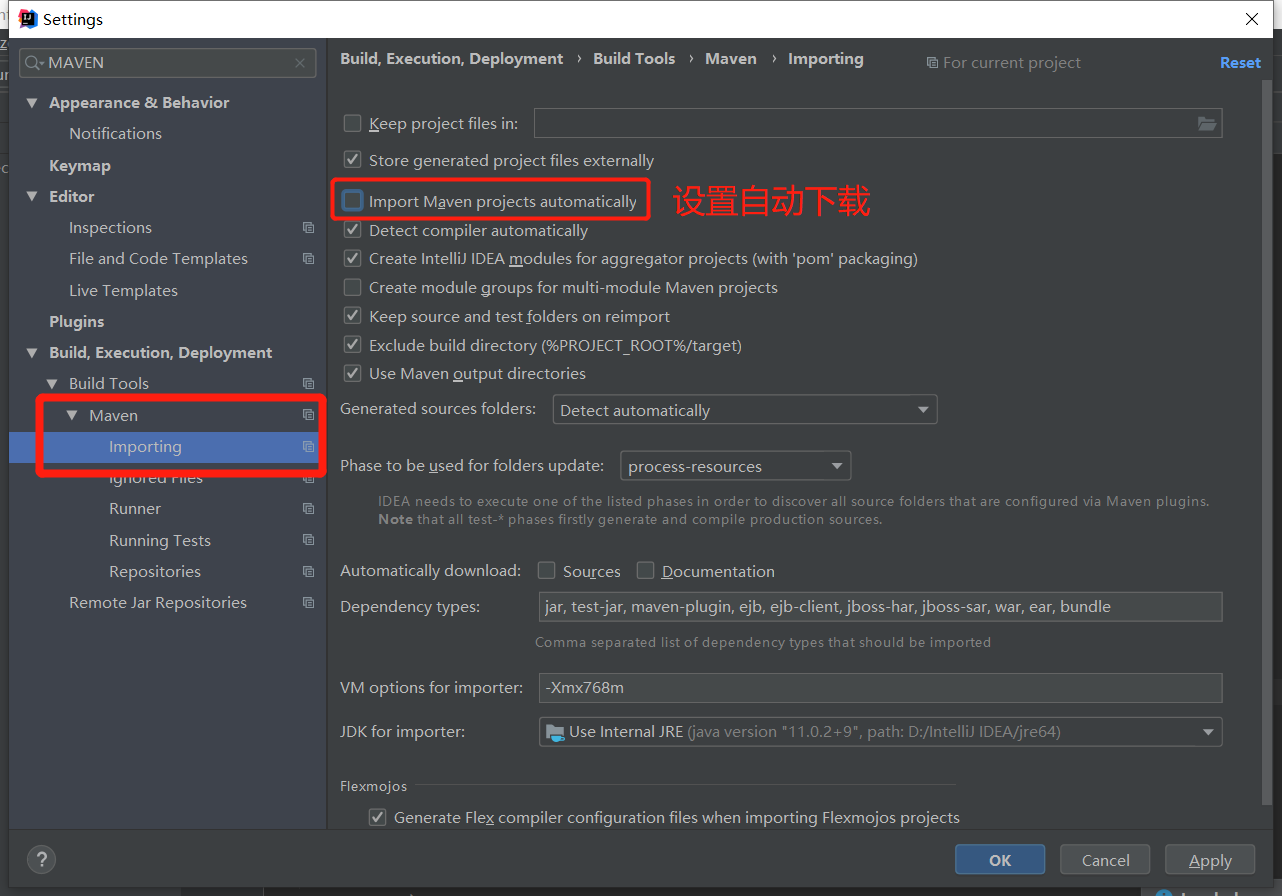Enable Keep project files in checkbox
1282x896 pixels.
click(x=352, y=124)
